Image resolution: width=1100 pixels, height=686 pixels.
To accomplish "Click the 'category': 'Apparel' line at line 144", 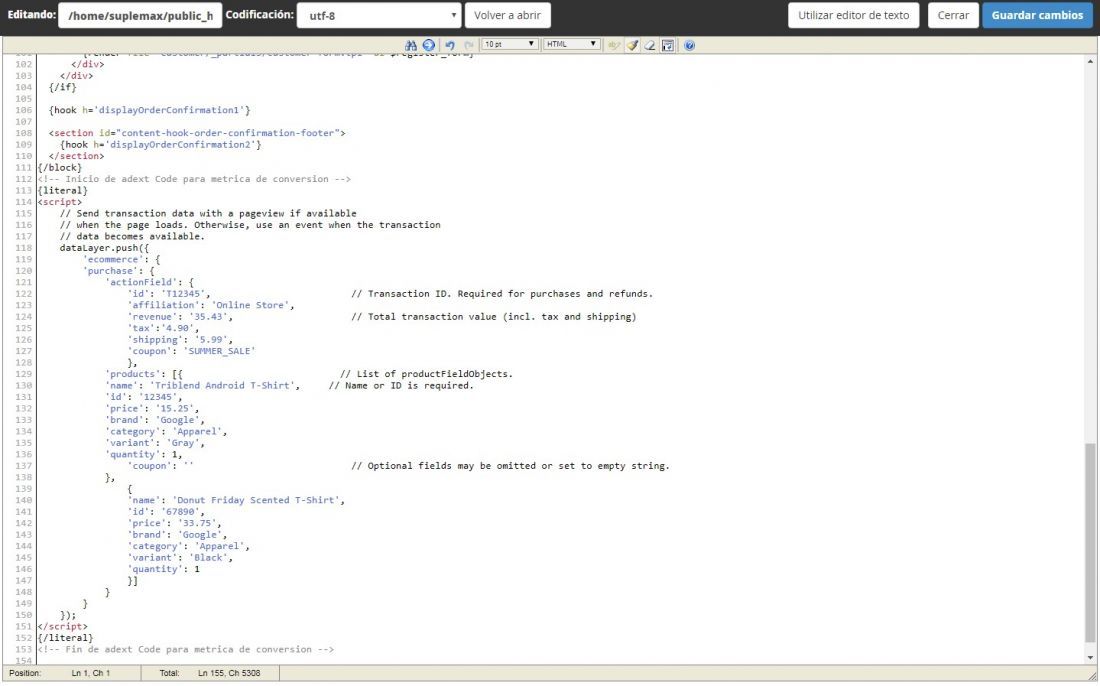I will pyautogui.click(x=189, y=546).
